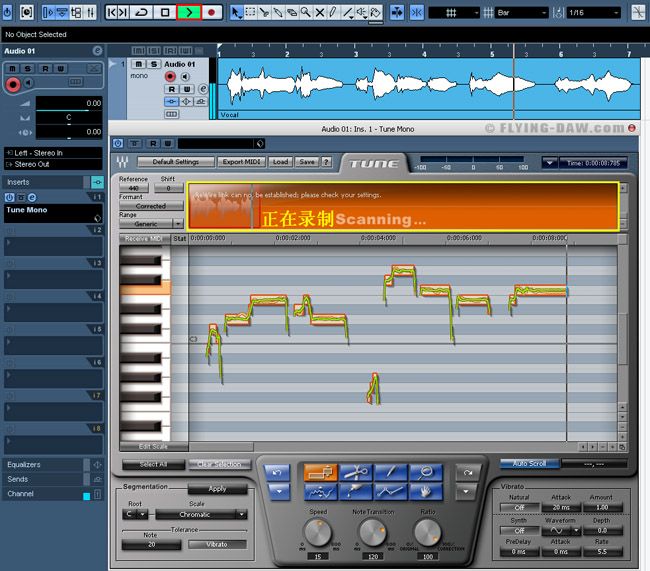The height and width of the screenshot is (571, 650).
Task: Open the Sends inspector tab
Action: tap(44, 479)
